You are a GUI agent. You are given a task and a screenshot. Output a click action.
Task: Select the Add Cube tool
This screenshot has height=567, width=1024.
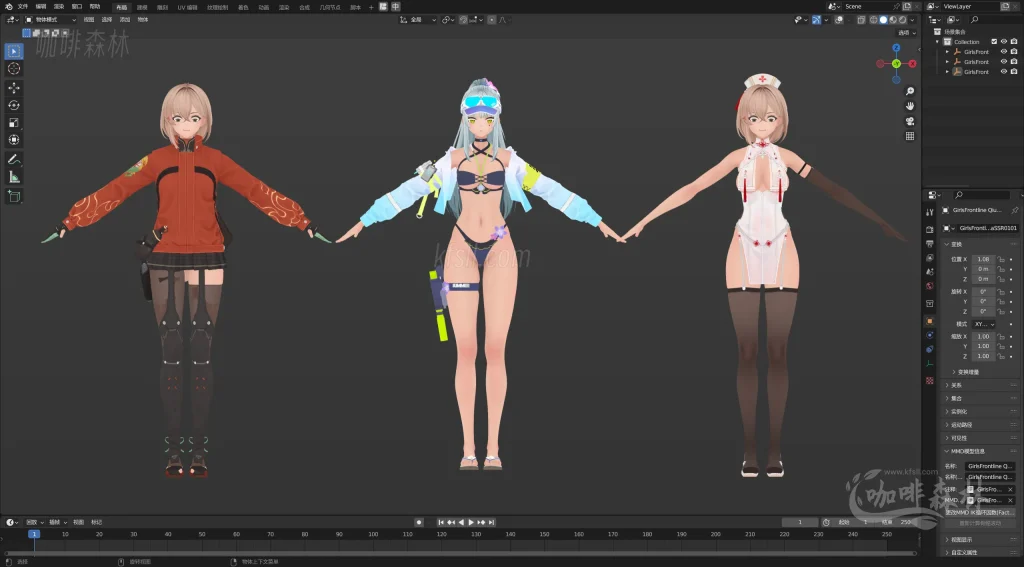pyautogui.click(x=14, y=196)
